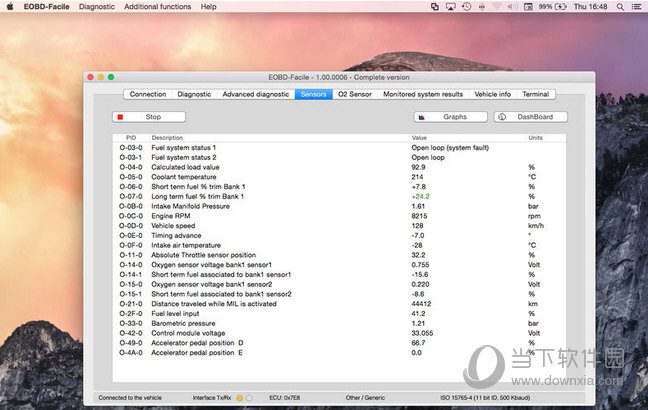Select the Timing advance row
The width and height of the screenshot is (648, 410).
point(339,236)
